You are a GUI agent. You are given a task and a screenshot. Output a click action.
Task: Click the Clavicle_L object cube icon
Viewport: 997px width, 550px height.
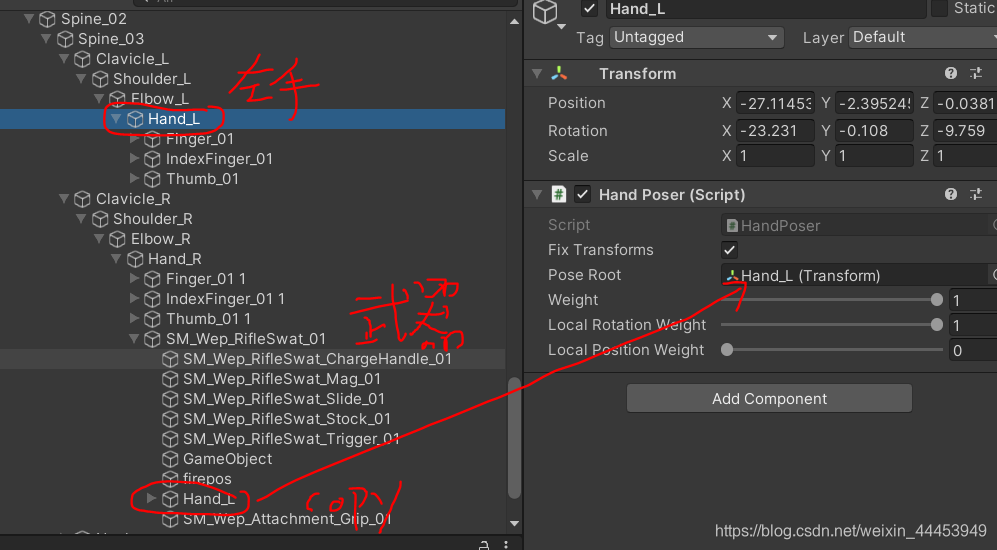pyautogui.click(x=82, y=59)
